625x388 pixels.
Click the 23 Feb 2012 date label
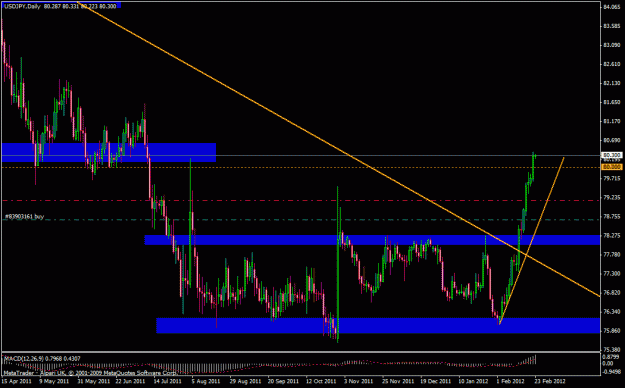[550, 381]
